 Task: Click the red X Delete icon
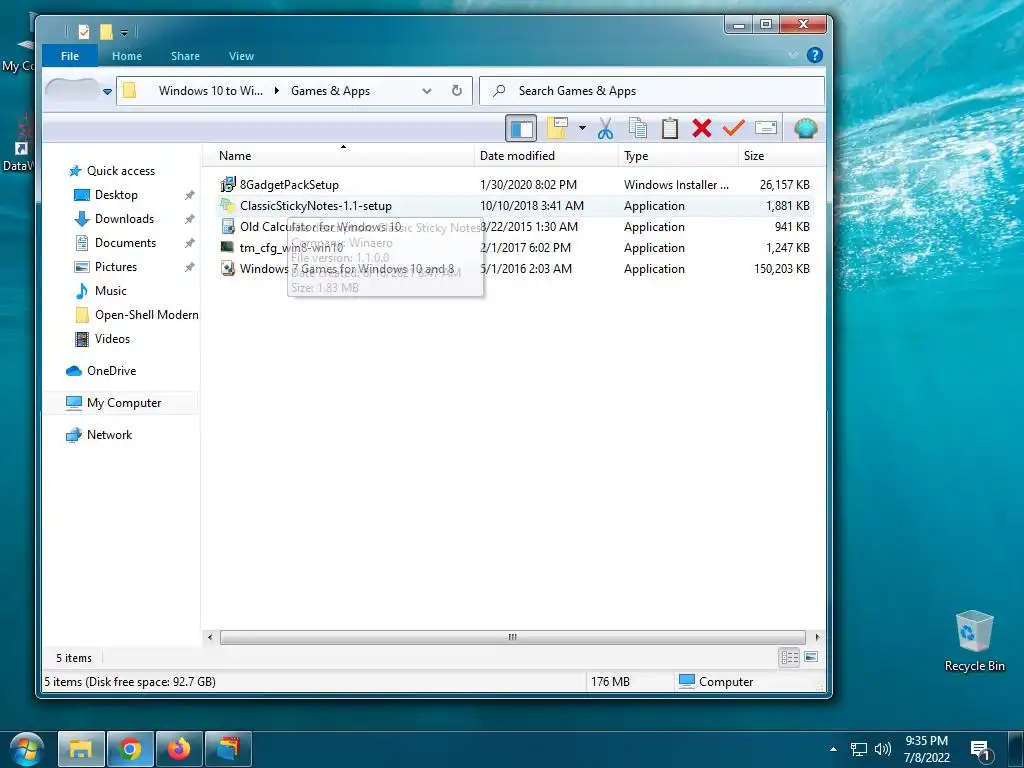702,128
